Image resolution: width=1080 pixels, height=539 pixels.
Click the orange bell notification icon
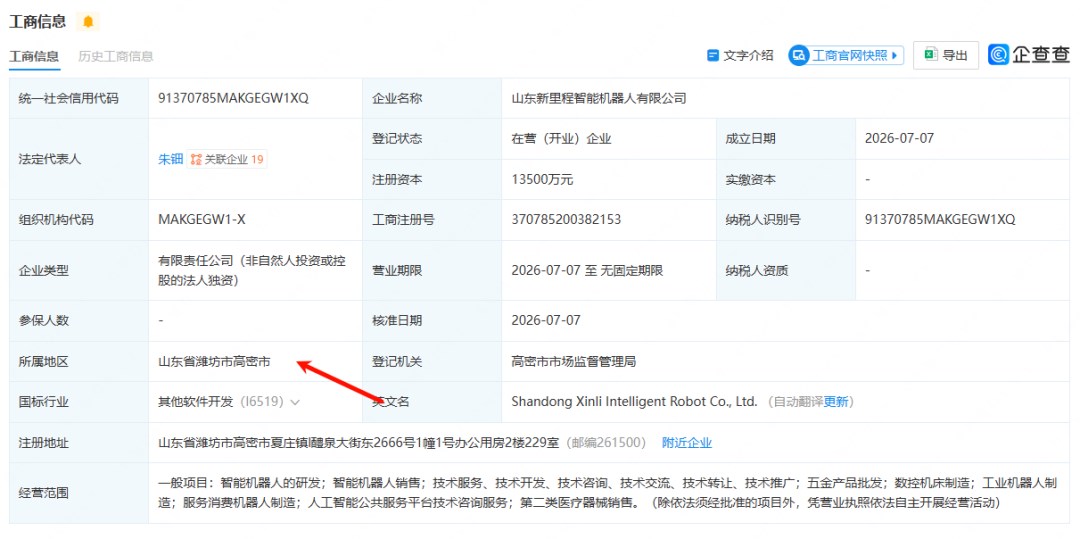click(x=87, y=22)
